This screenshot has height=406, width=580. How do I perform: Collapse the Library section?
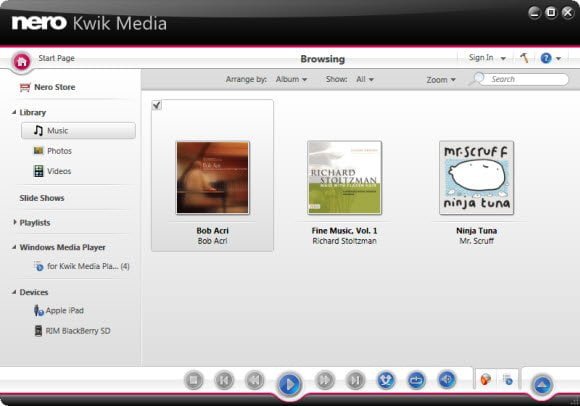coord(14,112)
